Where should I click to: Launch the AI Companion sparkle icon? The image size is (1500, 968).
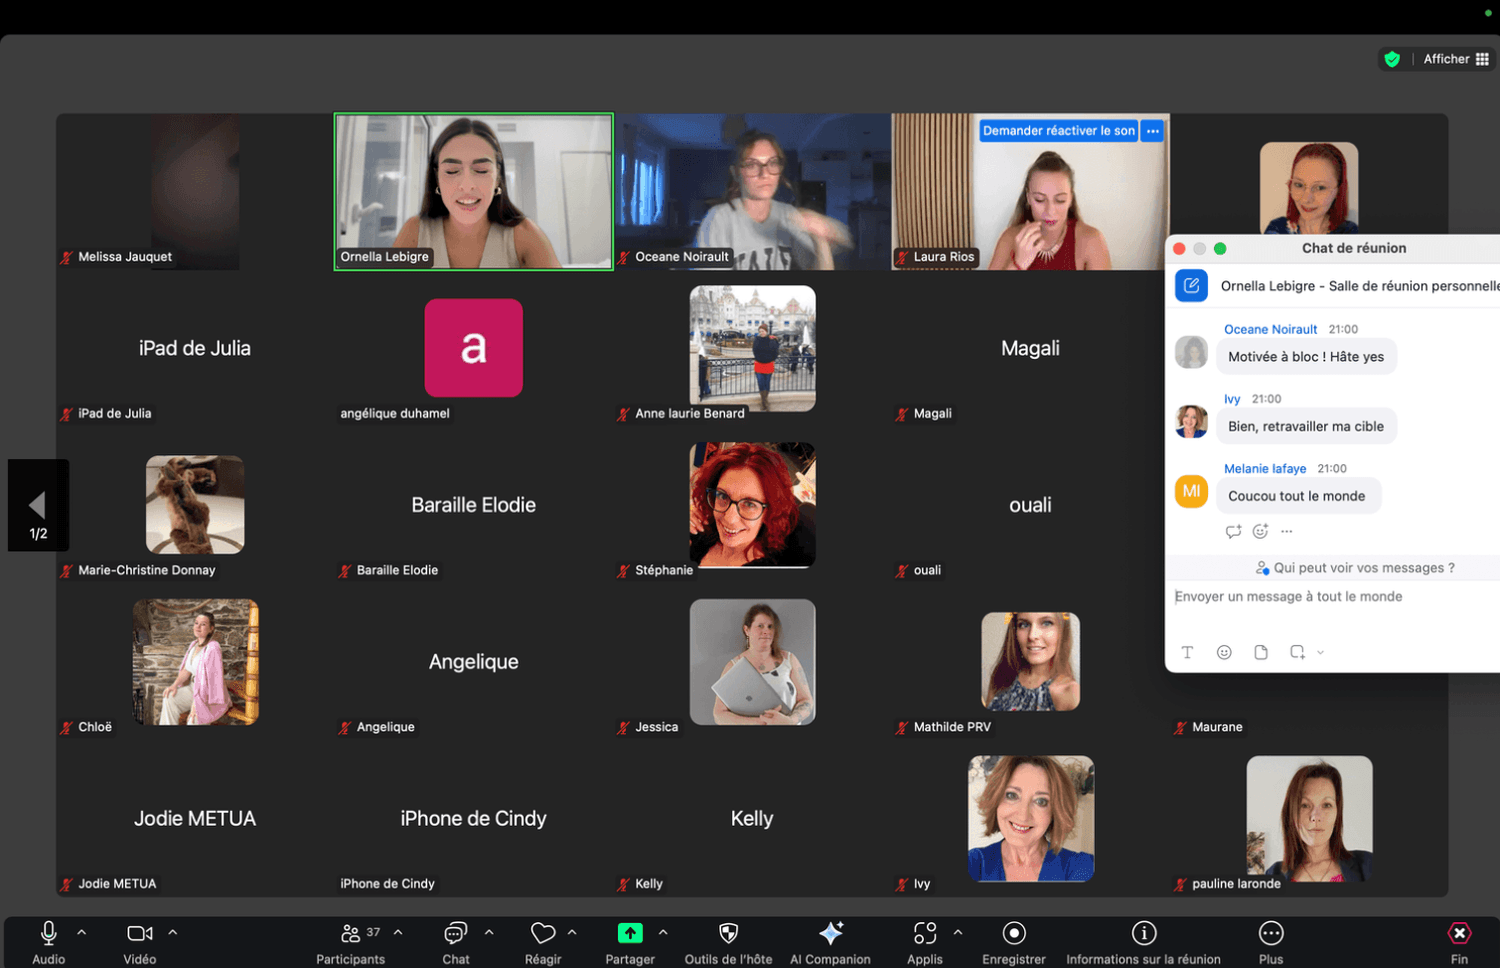point(831,933)
